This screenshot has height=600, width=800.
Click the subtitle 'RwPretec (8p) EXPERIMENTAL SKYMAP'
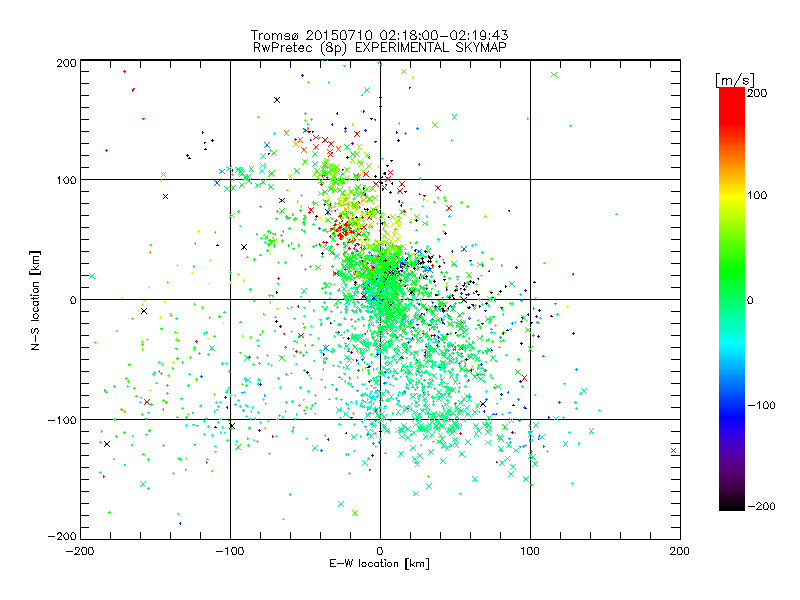379,48
